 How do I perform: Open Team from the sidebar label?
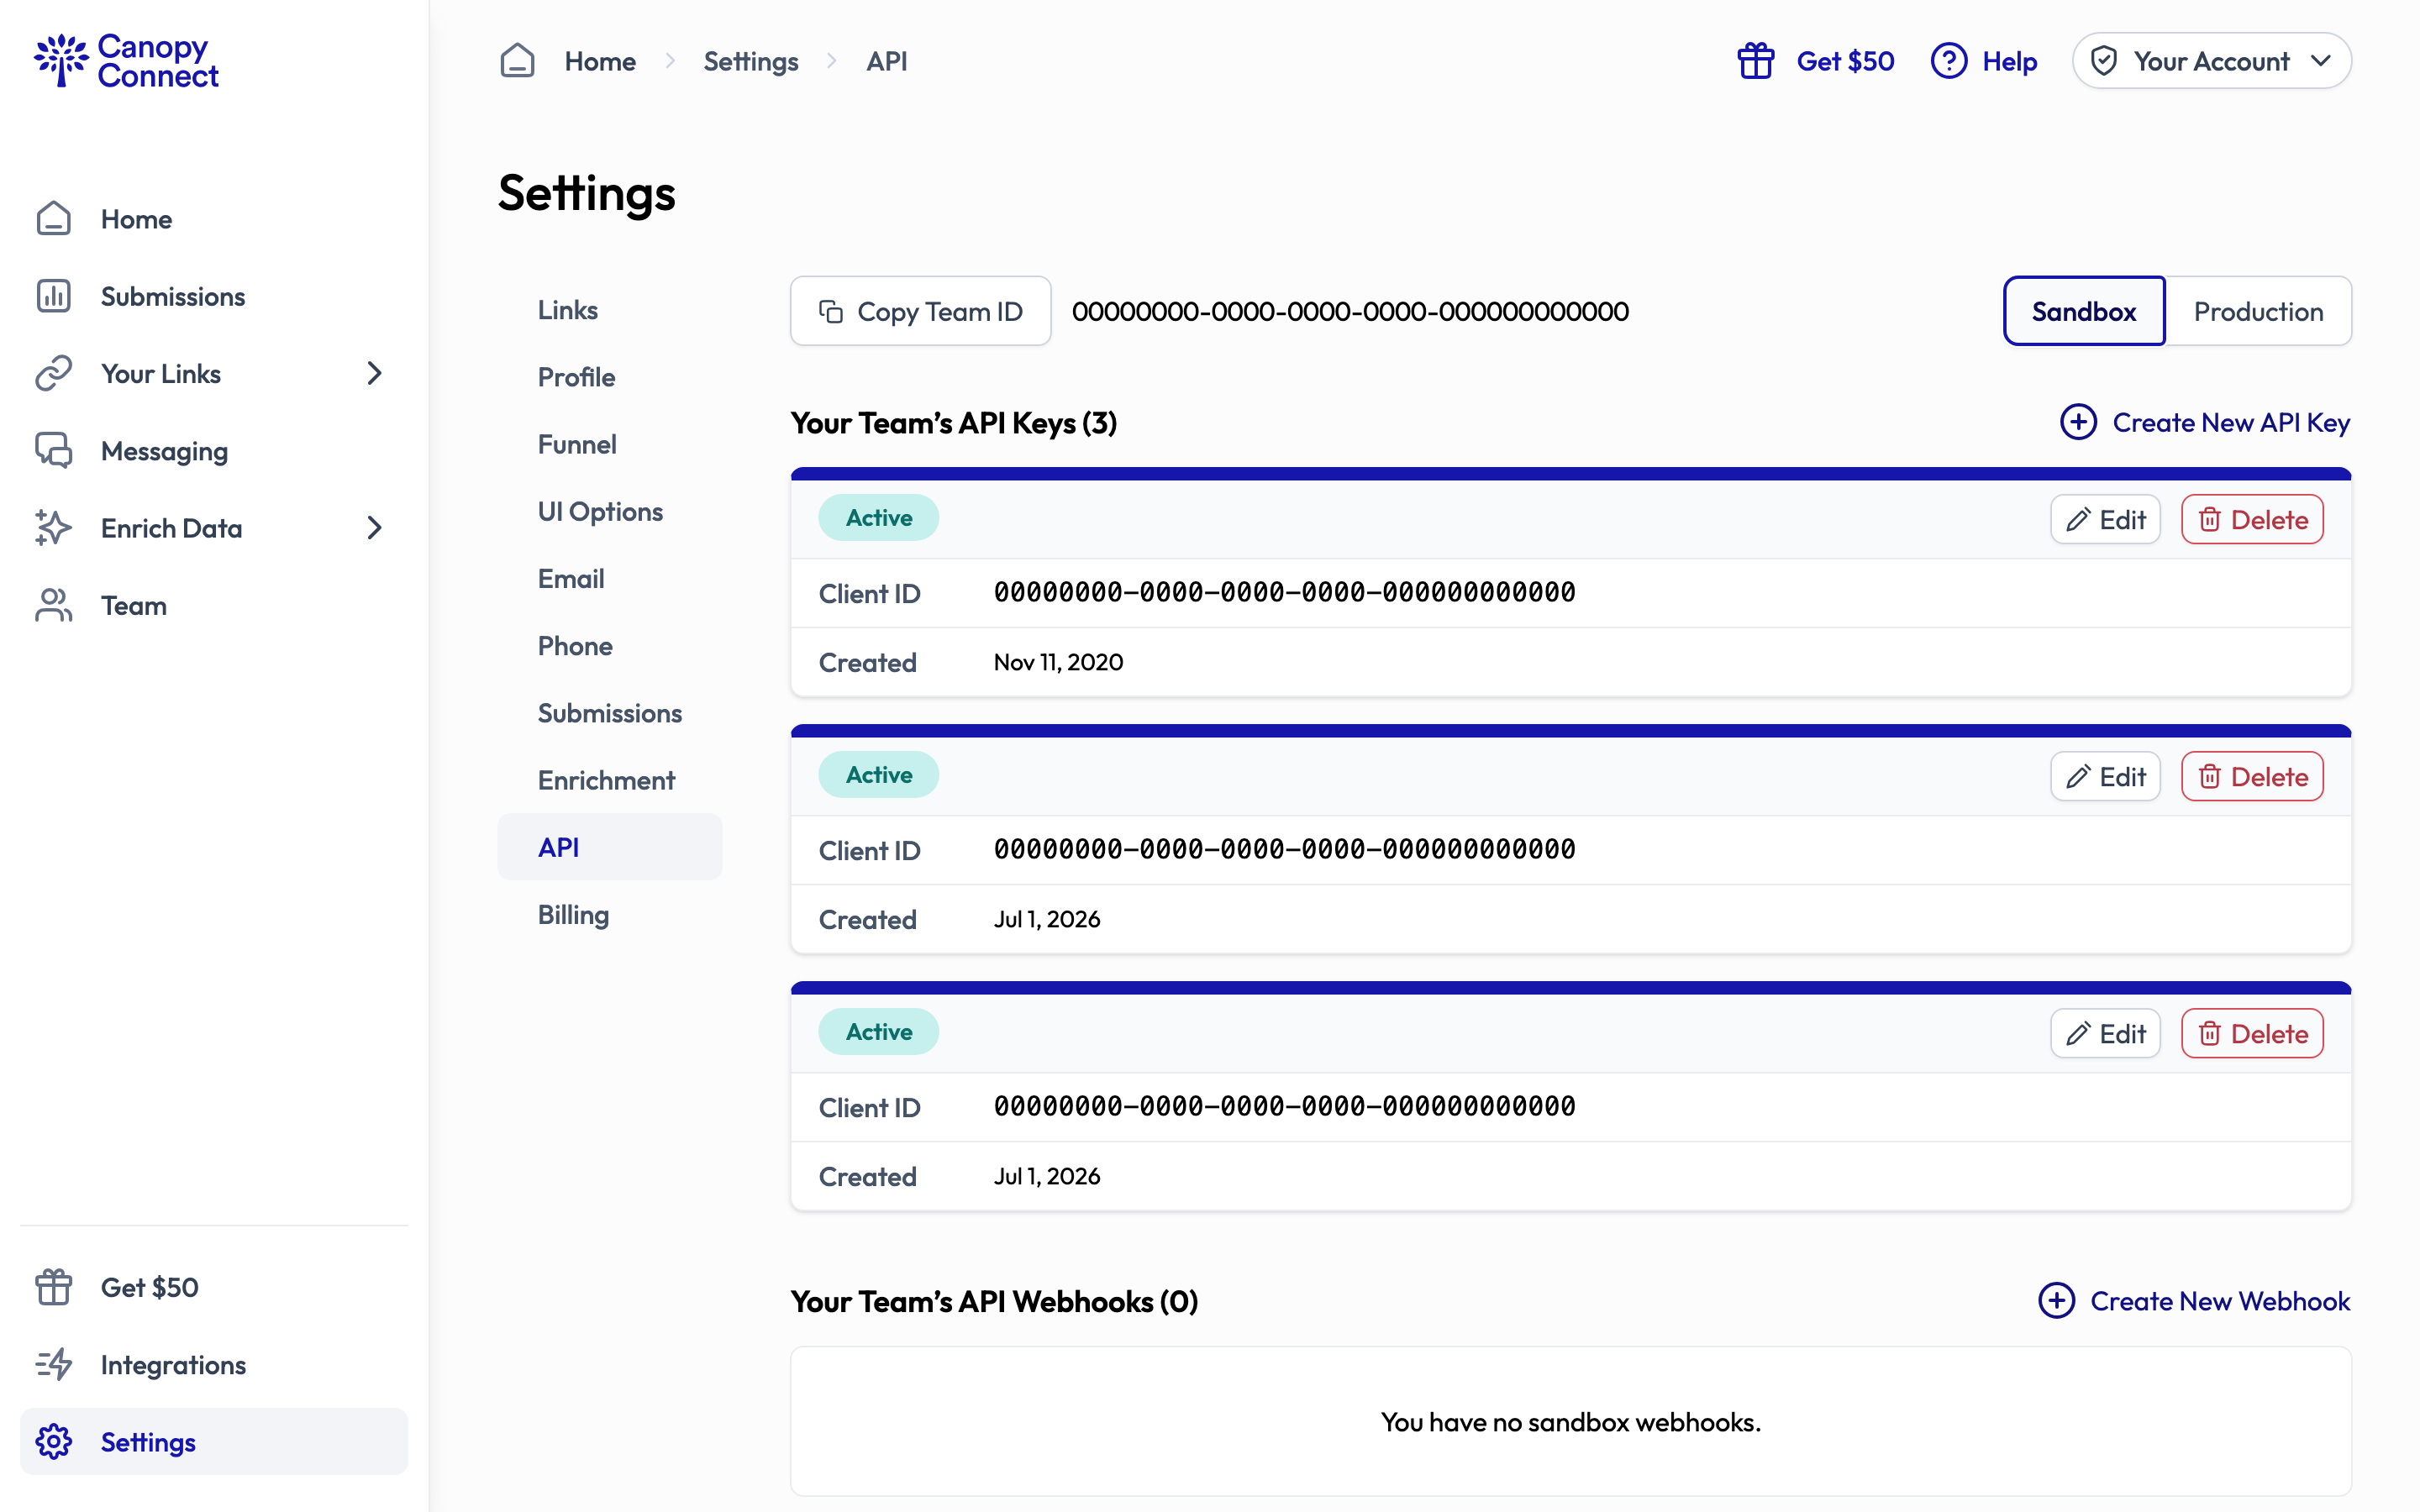(x=134, y=605)
